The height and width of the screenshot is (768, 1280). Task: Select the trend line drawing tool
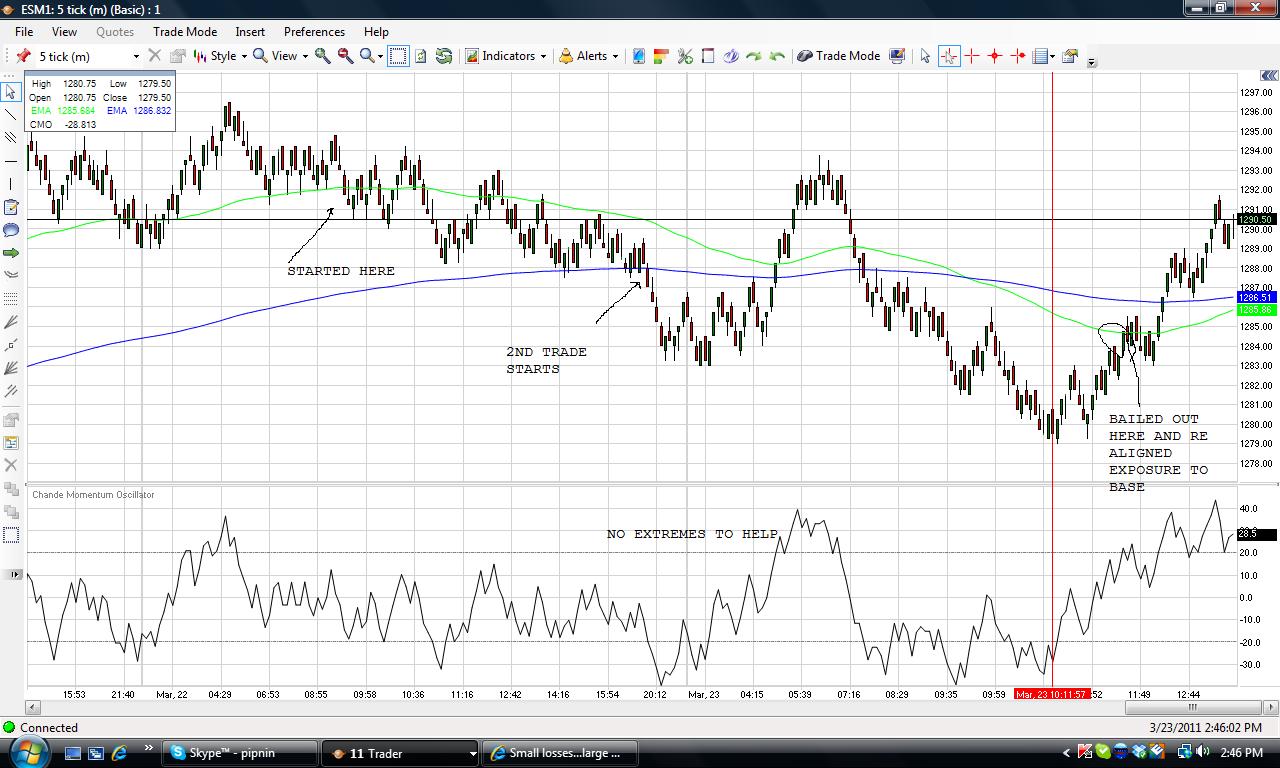[11, 114]
